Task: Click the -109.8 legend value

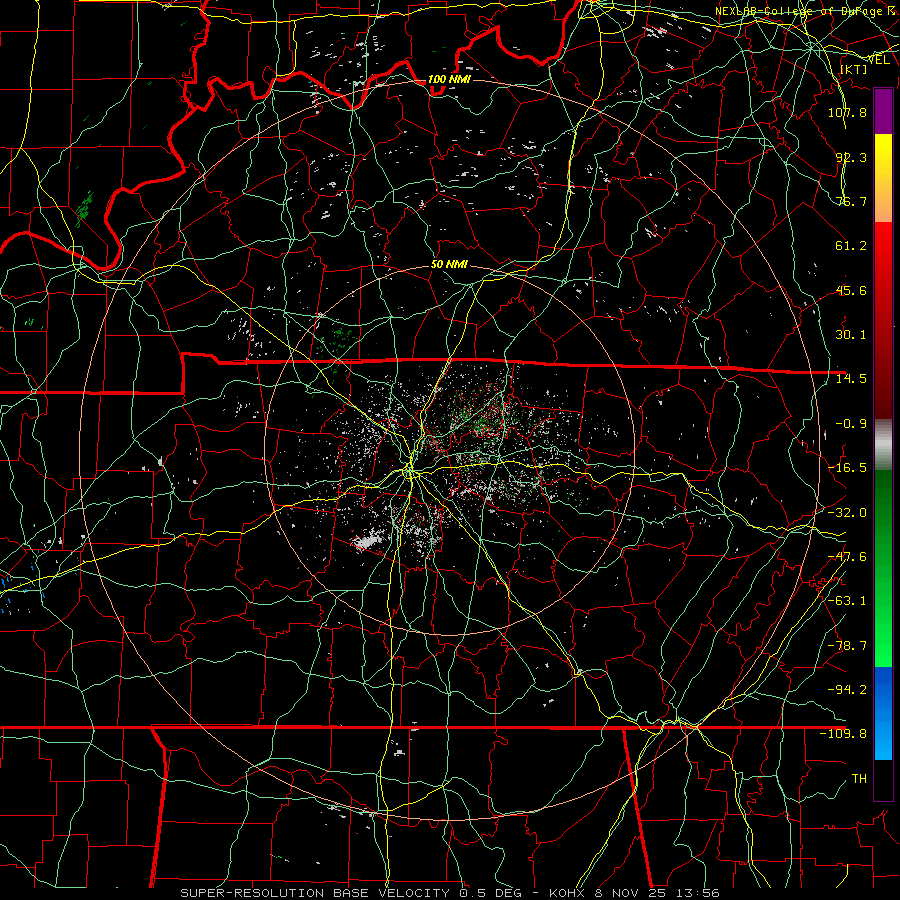Action: (x=843, y=734)
